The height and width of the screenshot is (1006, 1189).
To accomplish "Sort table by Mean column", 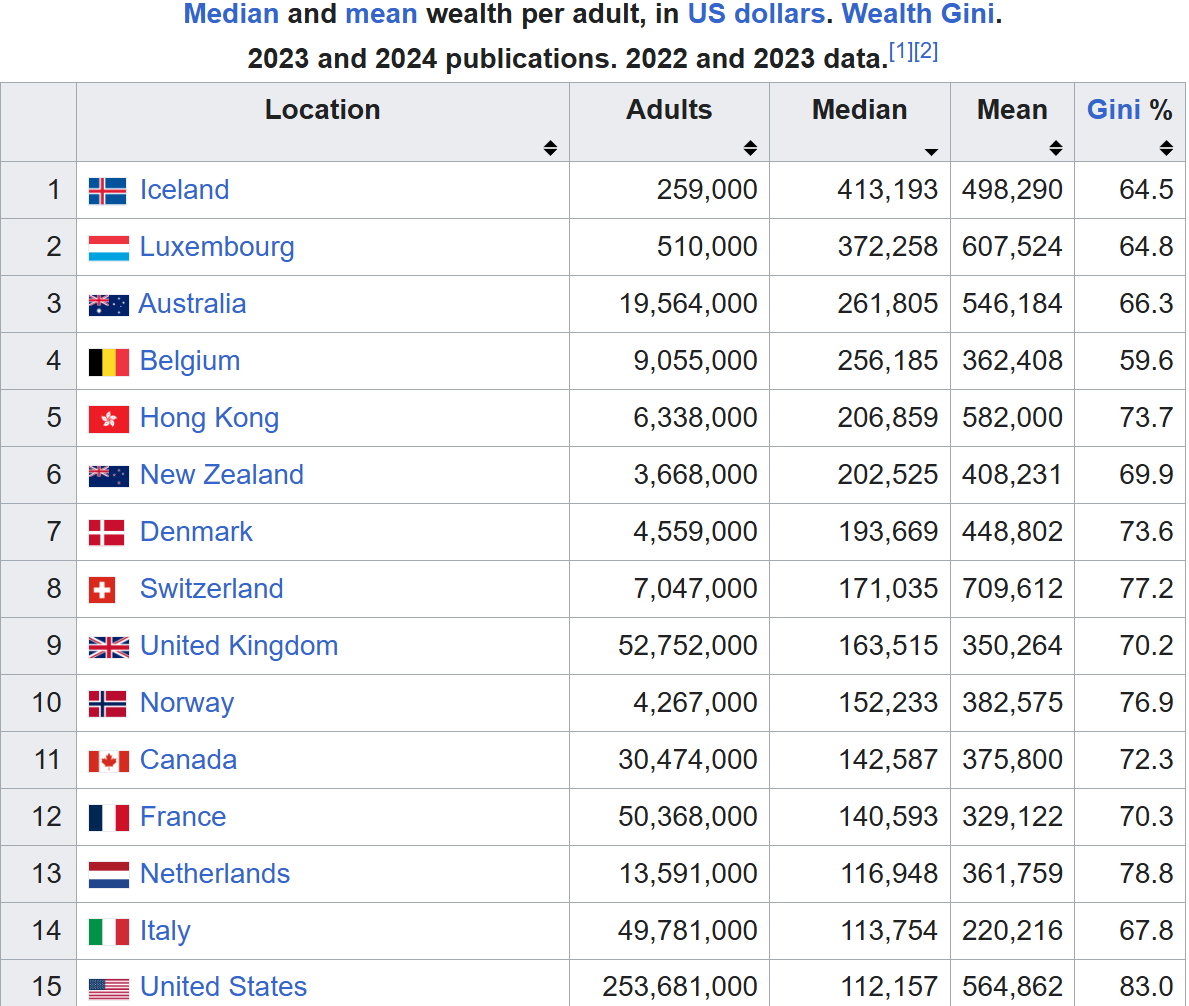I will coord(1056,148).
